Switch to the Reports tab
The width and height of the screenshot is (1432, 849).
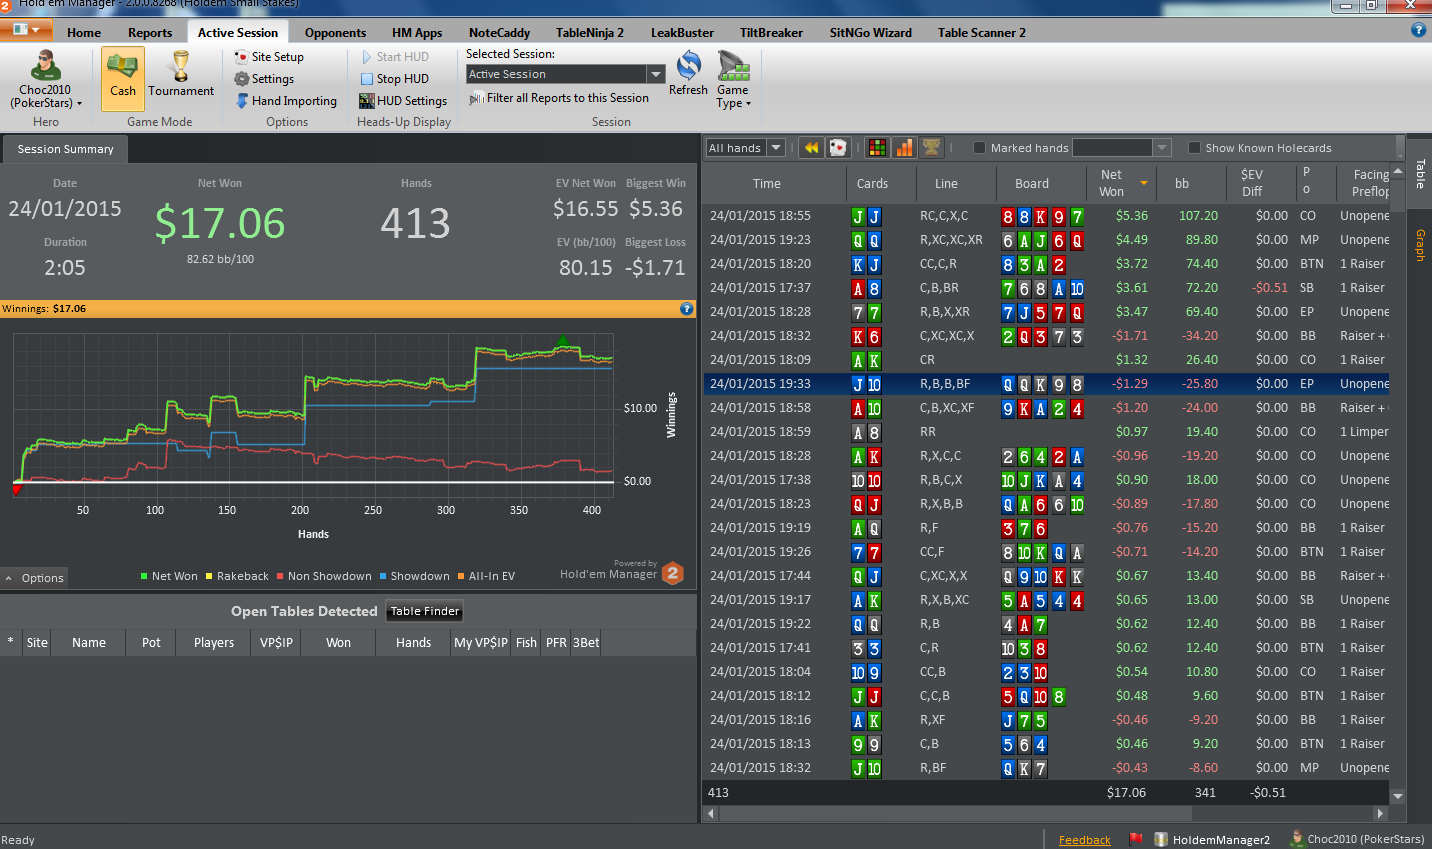[150, 33]
